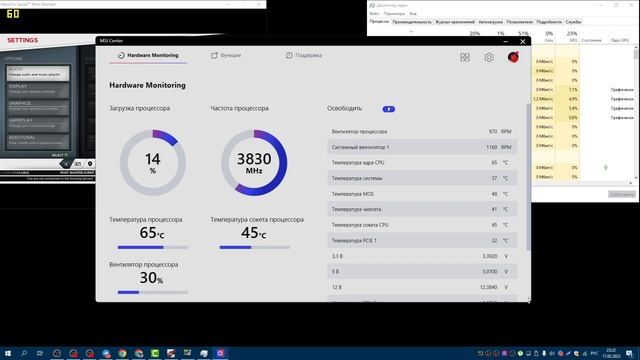This screenshot has width=640, height=360.
Task: Click the CPU temperature 65°C bar
Action: tap(153, 247)
